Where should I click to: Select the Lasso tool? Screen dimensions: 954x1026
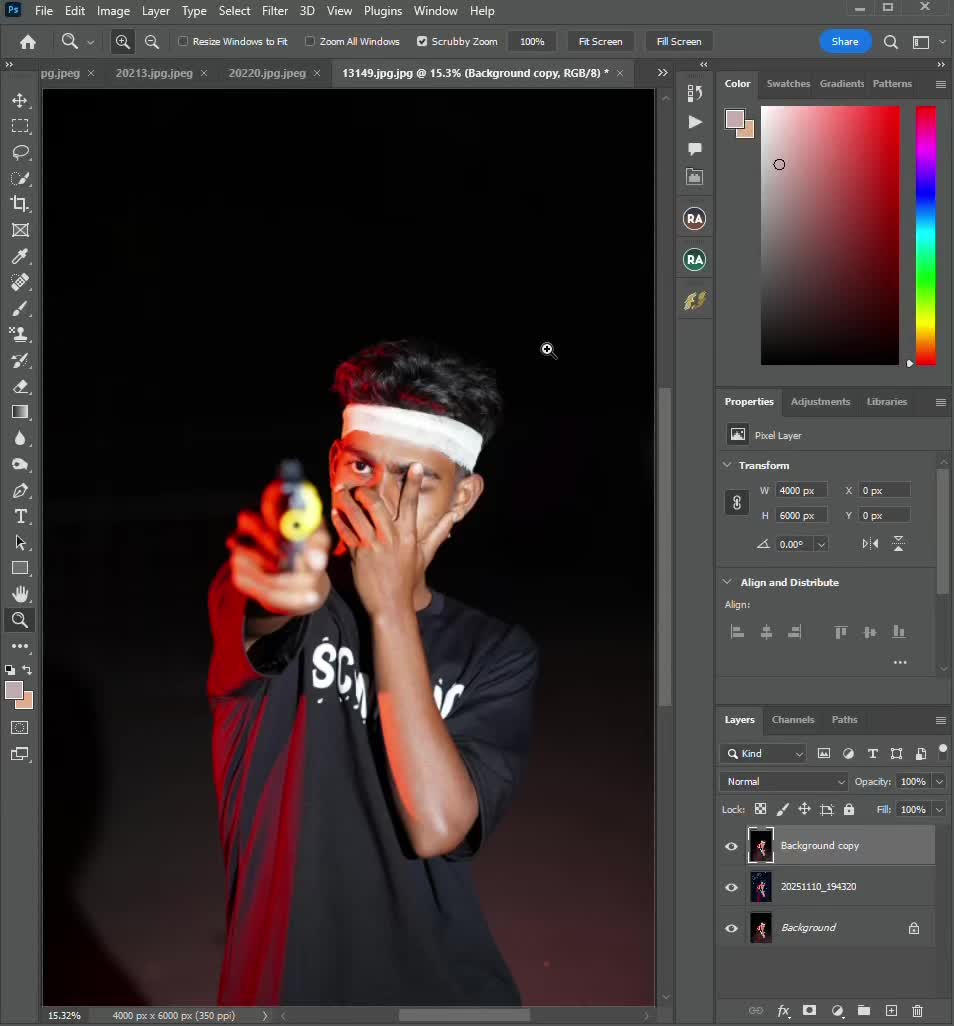tap(20, 152)
